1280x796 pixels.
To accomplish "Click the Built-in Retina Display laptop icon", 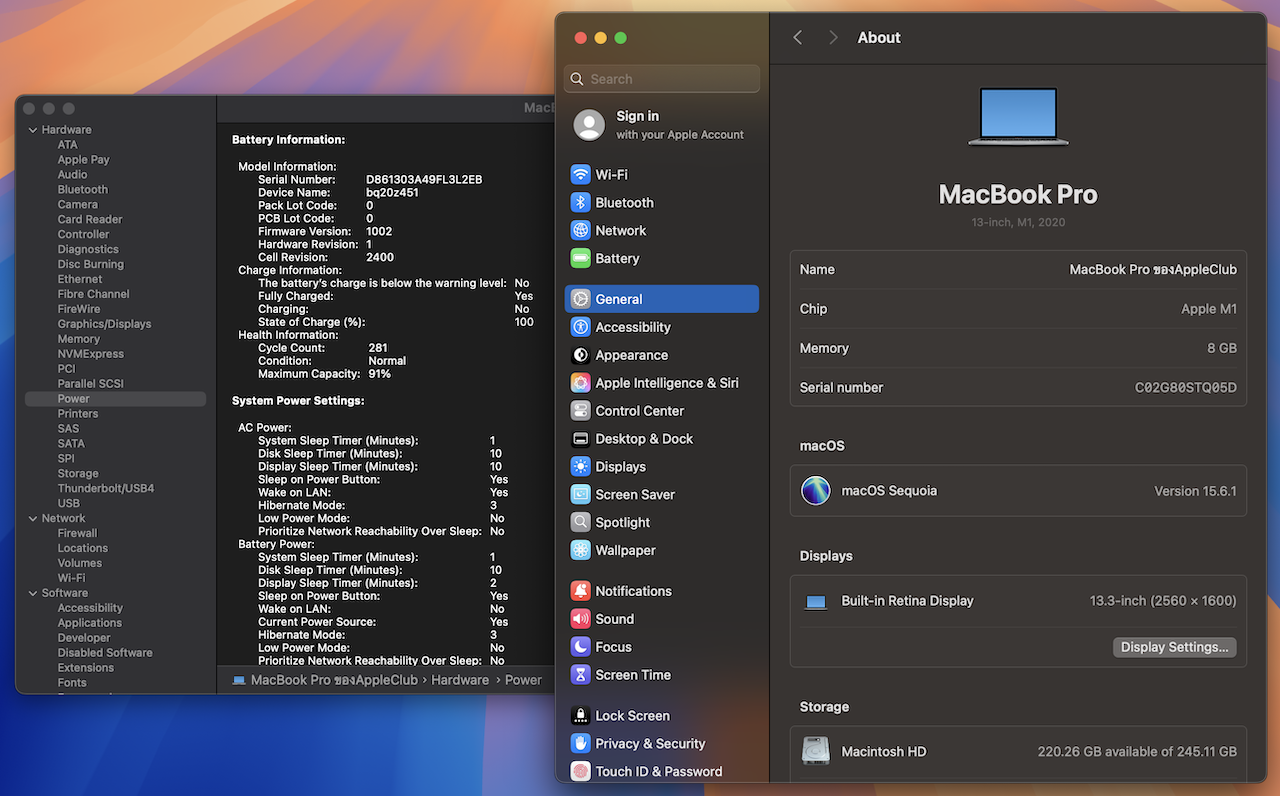I will click(x=816, y=602).
